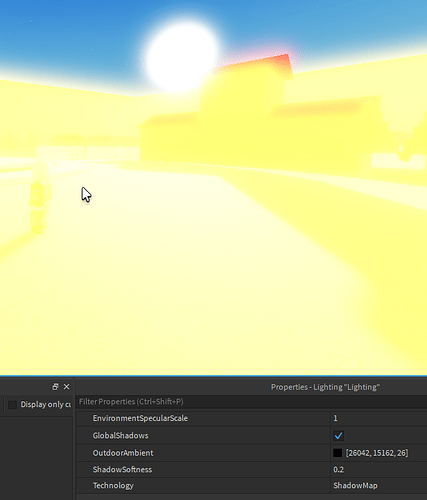Focus the Filter Properties search field
This screenshot has height=500, width=427.
(251, 402)
